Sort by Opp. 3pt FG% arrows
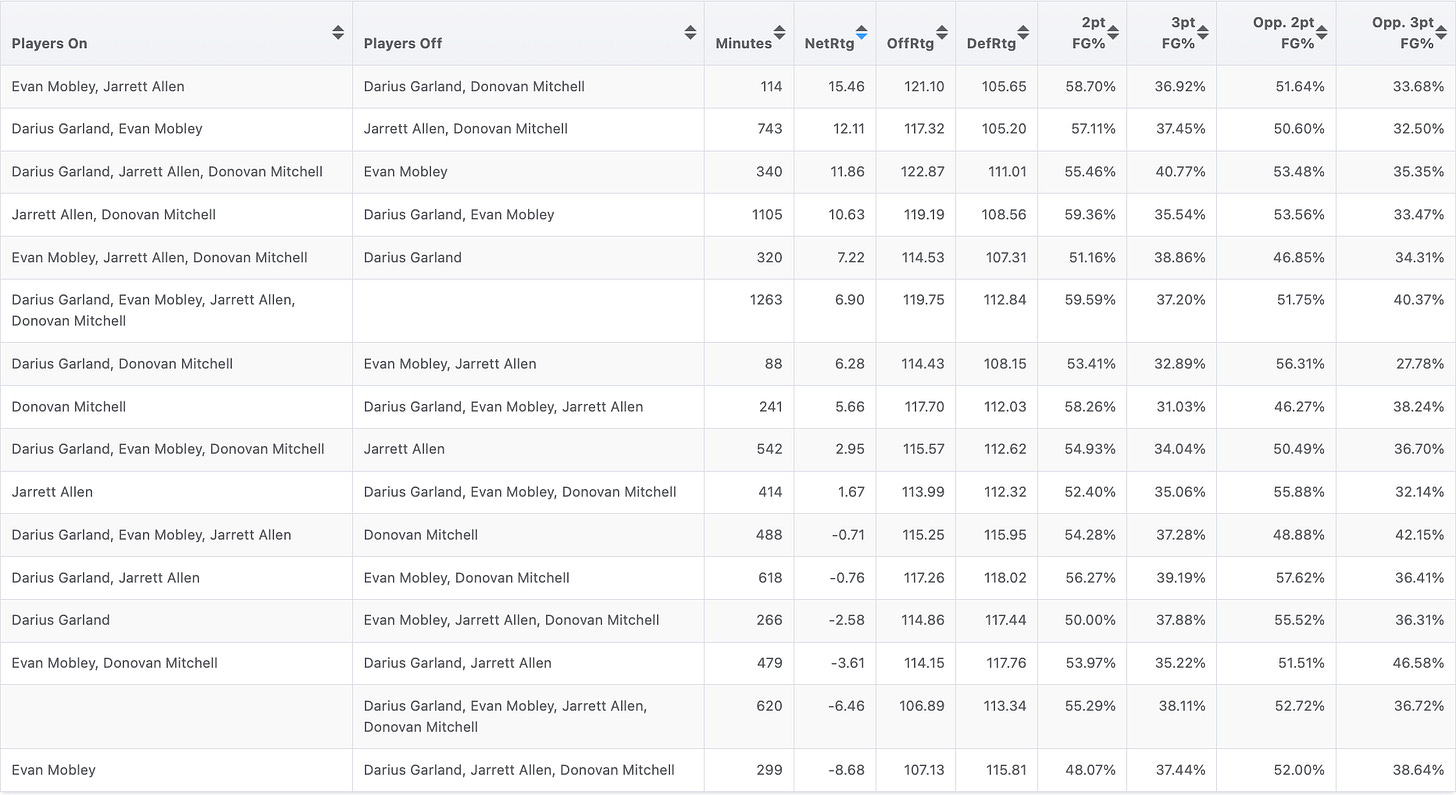Screen dimensions: 1456x795 tap(1442, 33)
